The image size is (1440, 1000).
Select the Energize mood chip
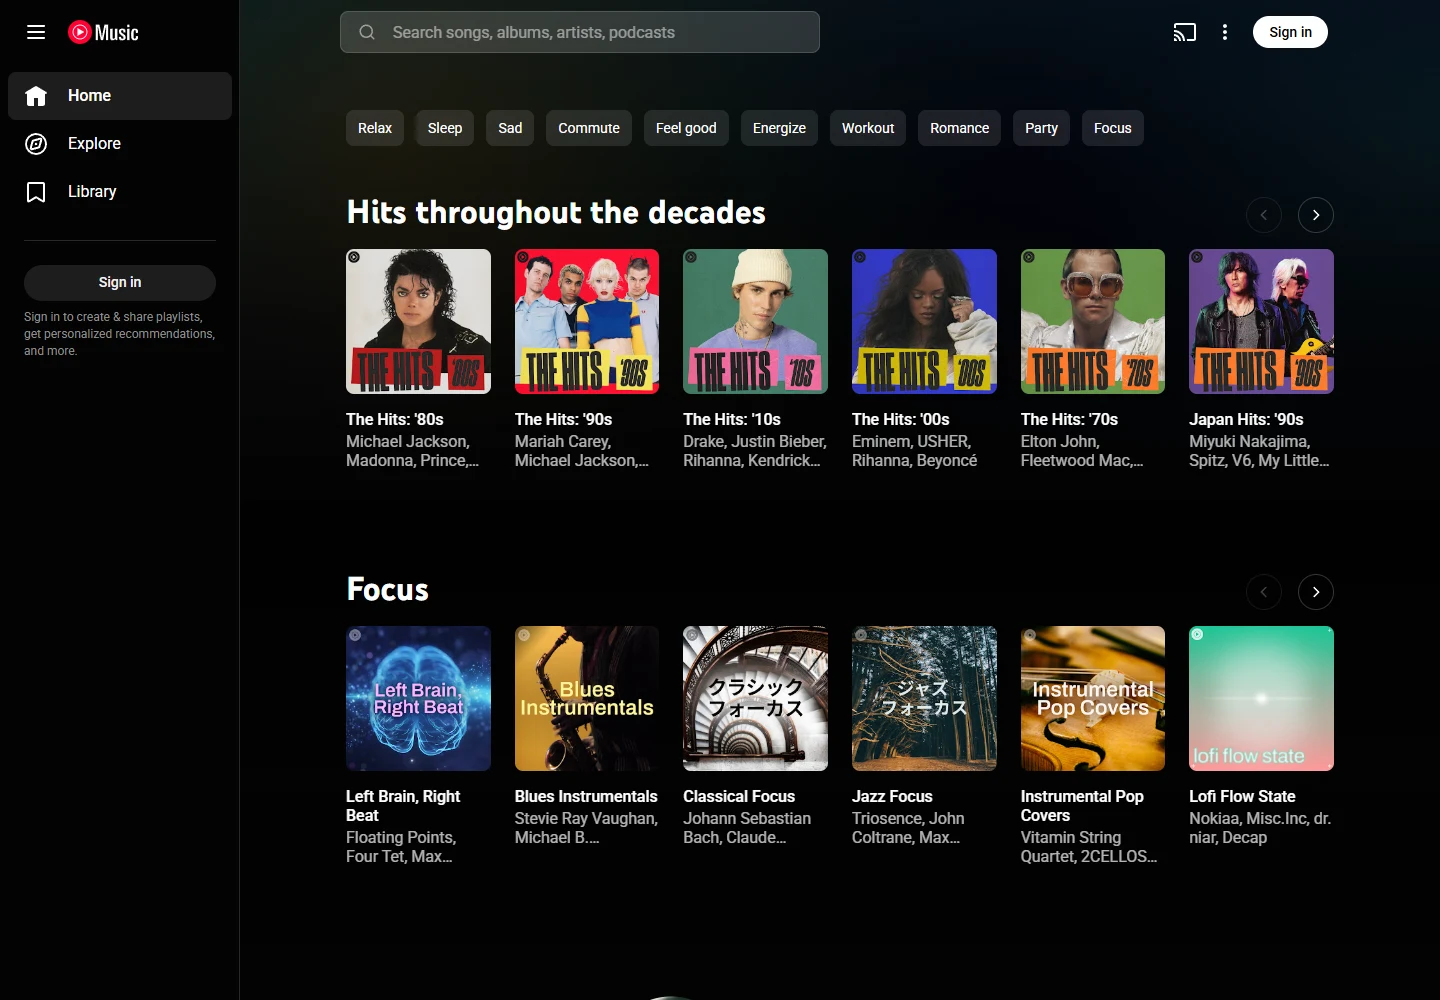tap(779, 128)
